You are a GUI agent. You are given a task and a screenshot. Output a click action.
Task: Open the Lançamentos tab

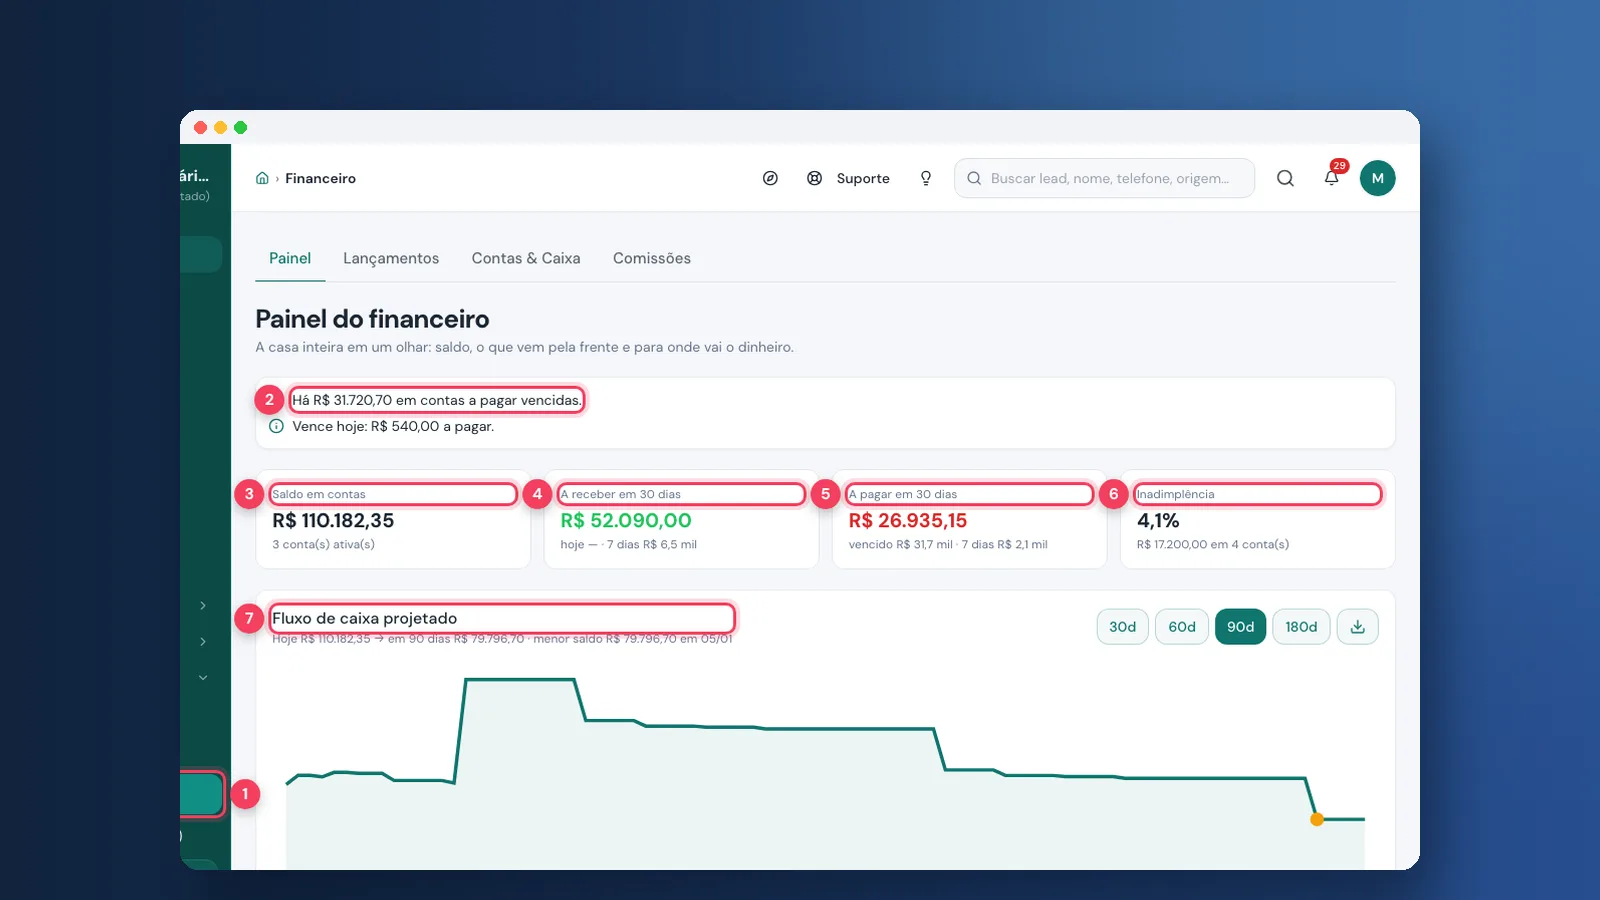391,258
